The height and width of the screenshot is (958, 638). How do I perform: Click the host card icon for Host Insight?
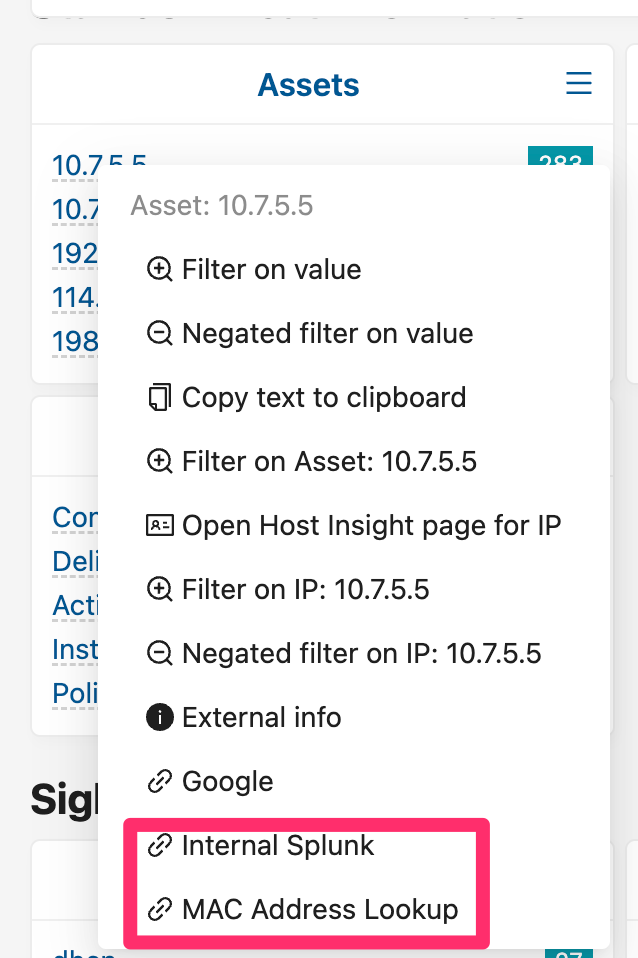click(x=159, y=525)
